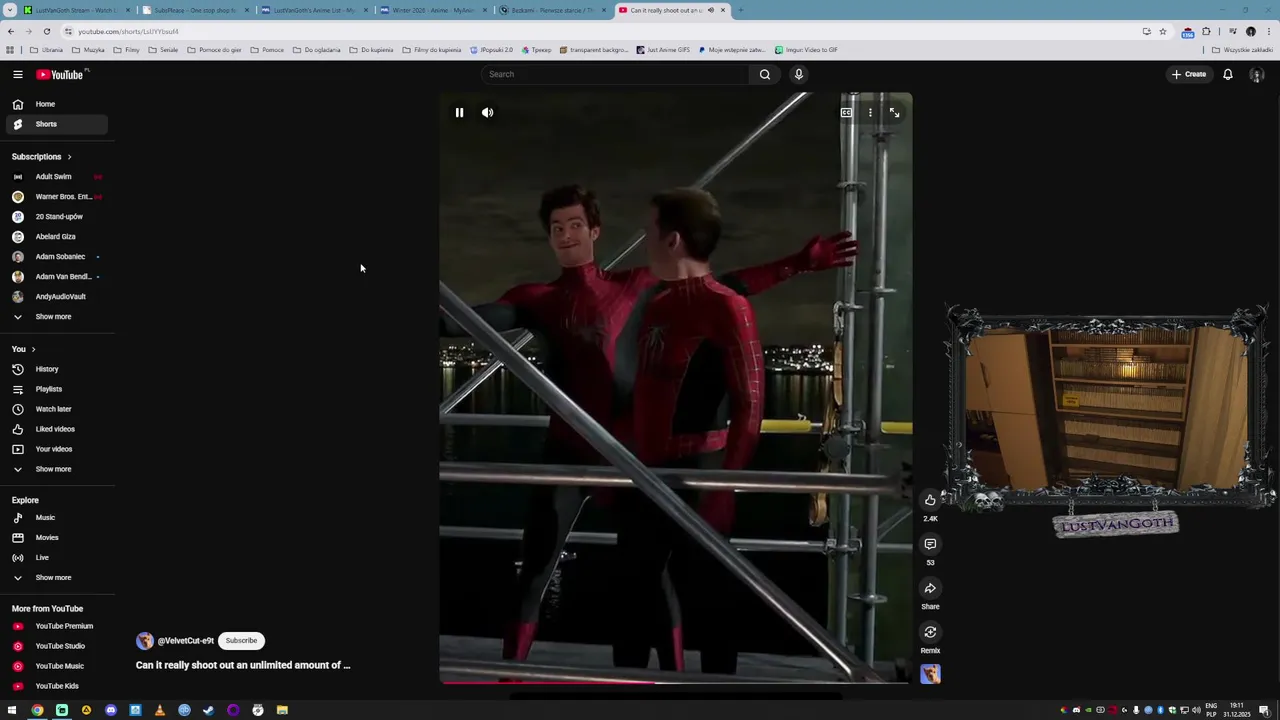1280x720 pixels.
Task: Open the Abelard Giza subscription
Action: [55, 237]
